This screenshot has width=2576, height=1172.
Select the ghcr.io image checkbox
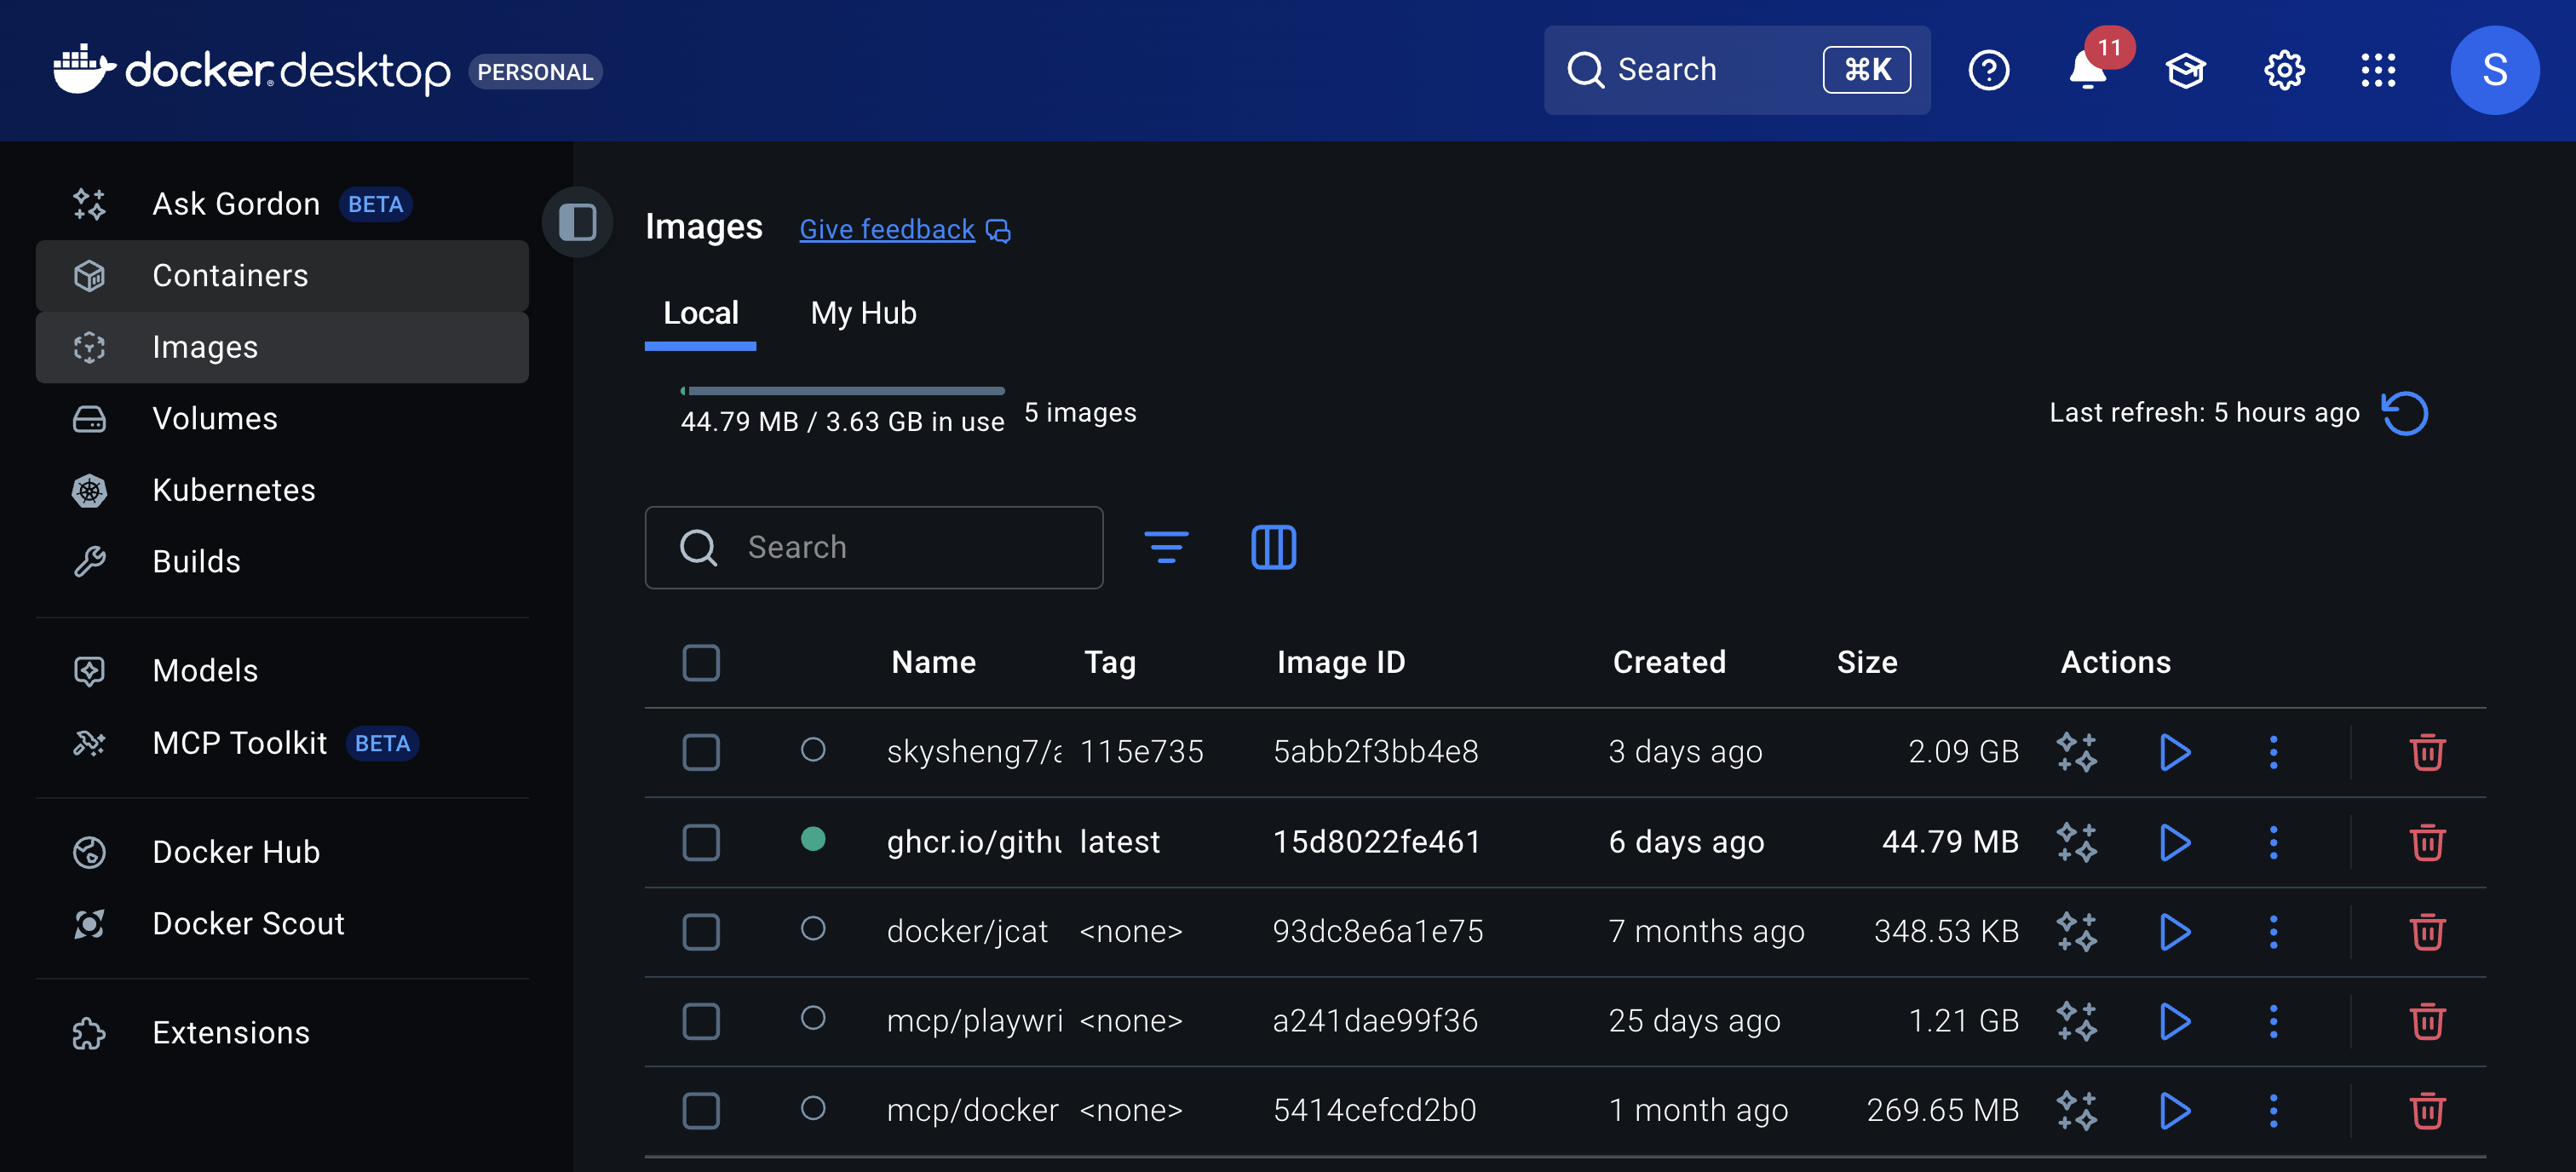pos(700,842)
